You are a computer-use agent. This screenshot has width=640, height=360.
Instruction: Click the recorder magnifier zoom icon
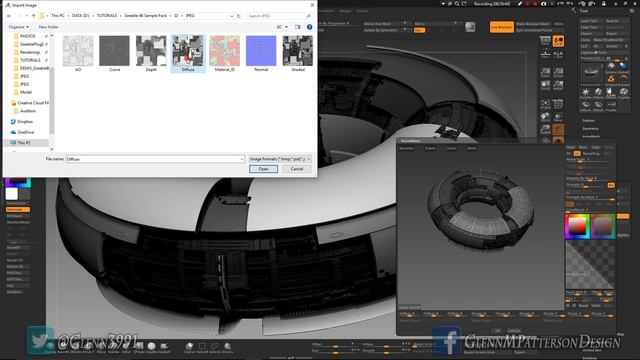coord(457,4)
